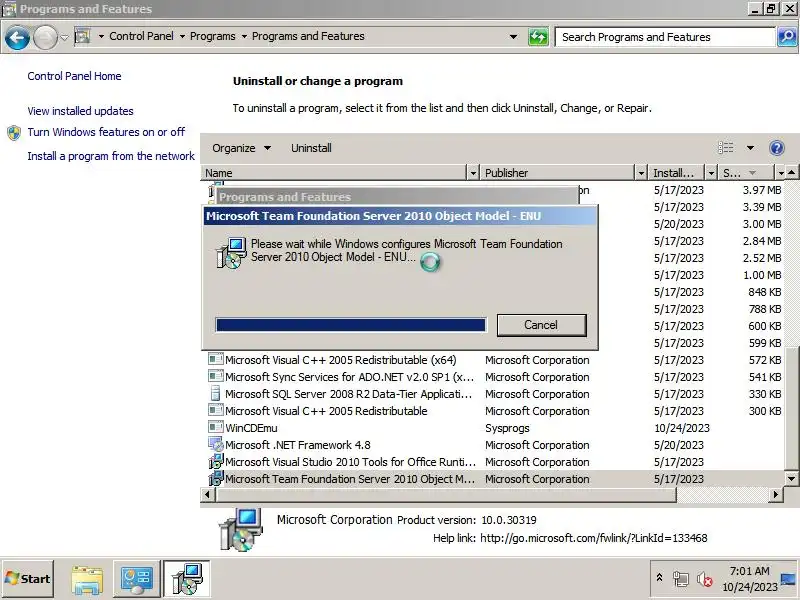
Task: Cancel the Team Foundation Server configuration dialog
Action: point(541,325)
